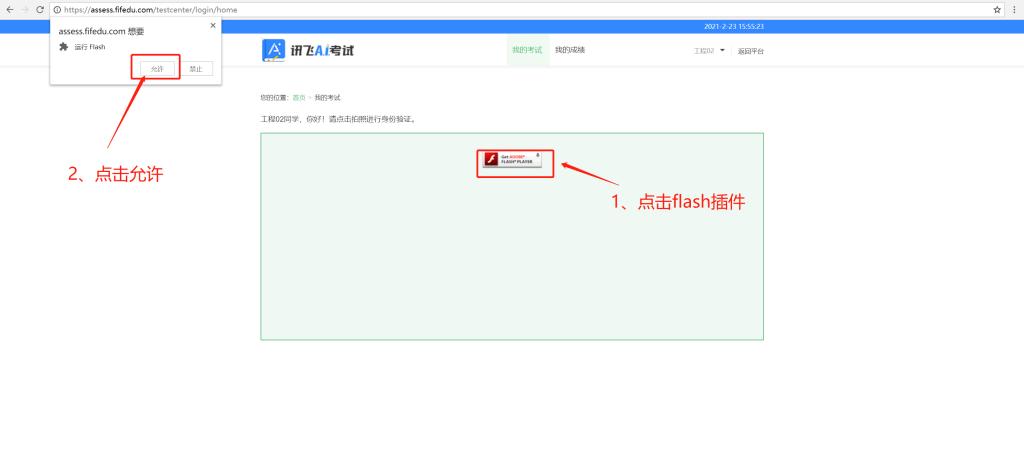Bookmark this page with the star icon
The image size is (1024, 467).
997,9
